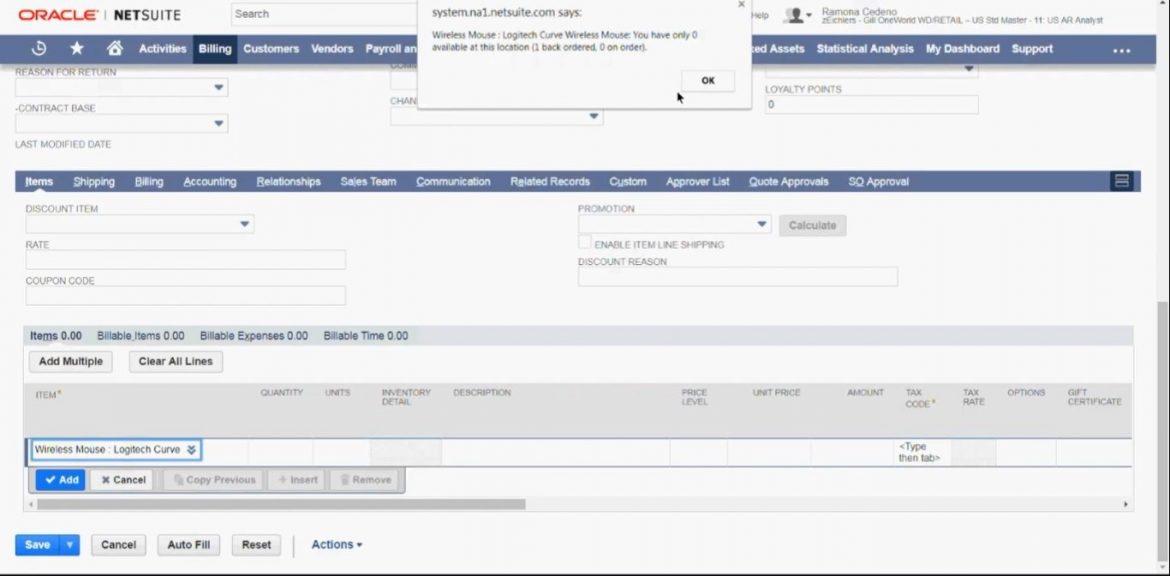Click the list view icon on the subtab bar

tap(1120, 181)
